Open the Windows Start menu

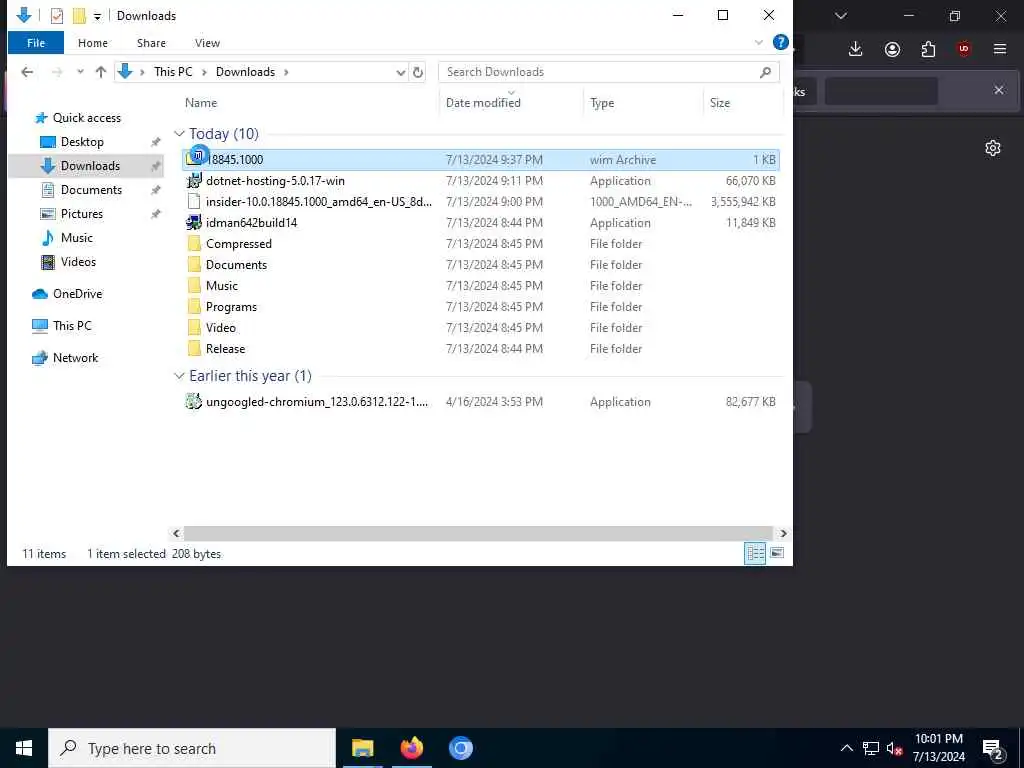click(x=24, y=748)
